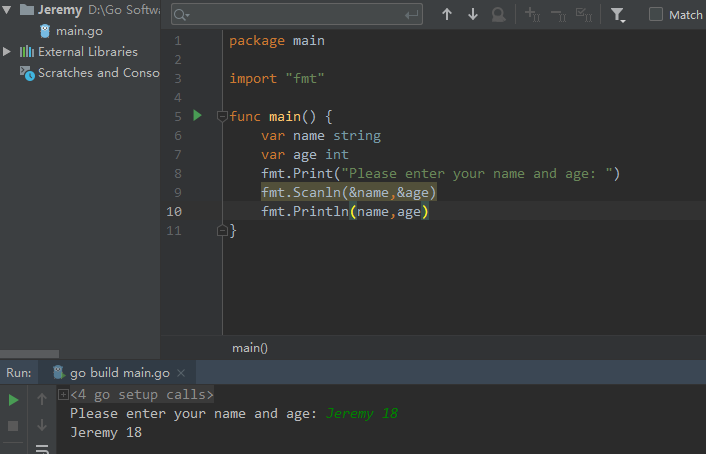Click the package main declaration
This screenshot has width=706, height=454.
tap(277, 41)
